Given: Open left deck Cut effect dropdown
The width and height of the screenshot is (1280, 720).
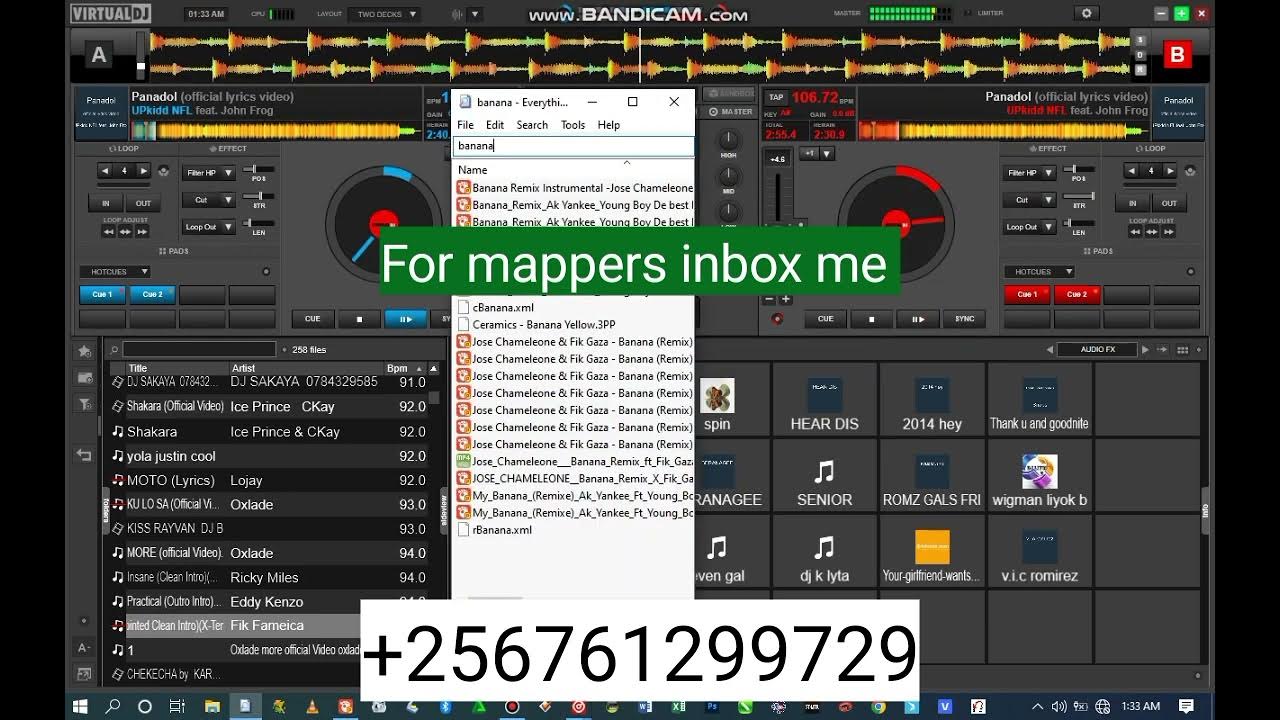Looking at the screenshot, I should (209, 200).
